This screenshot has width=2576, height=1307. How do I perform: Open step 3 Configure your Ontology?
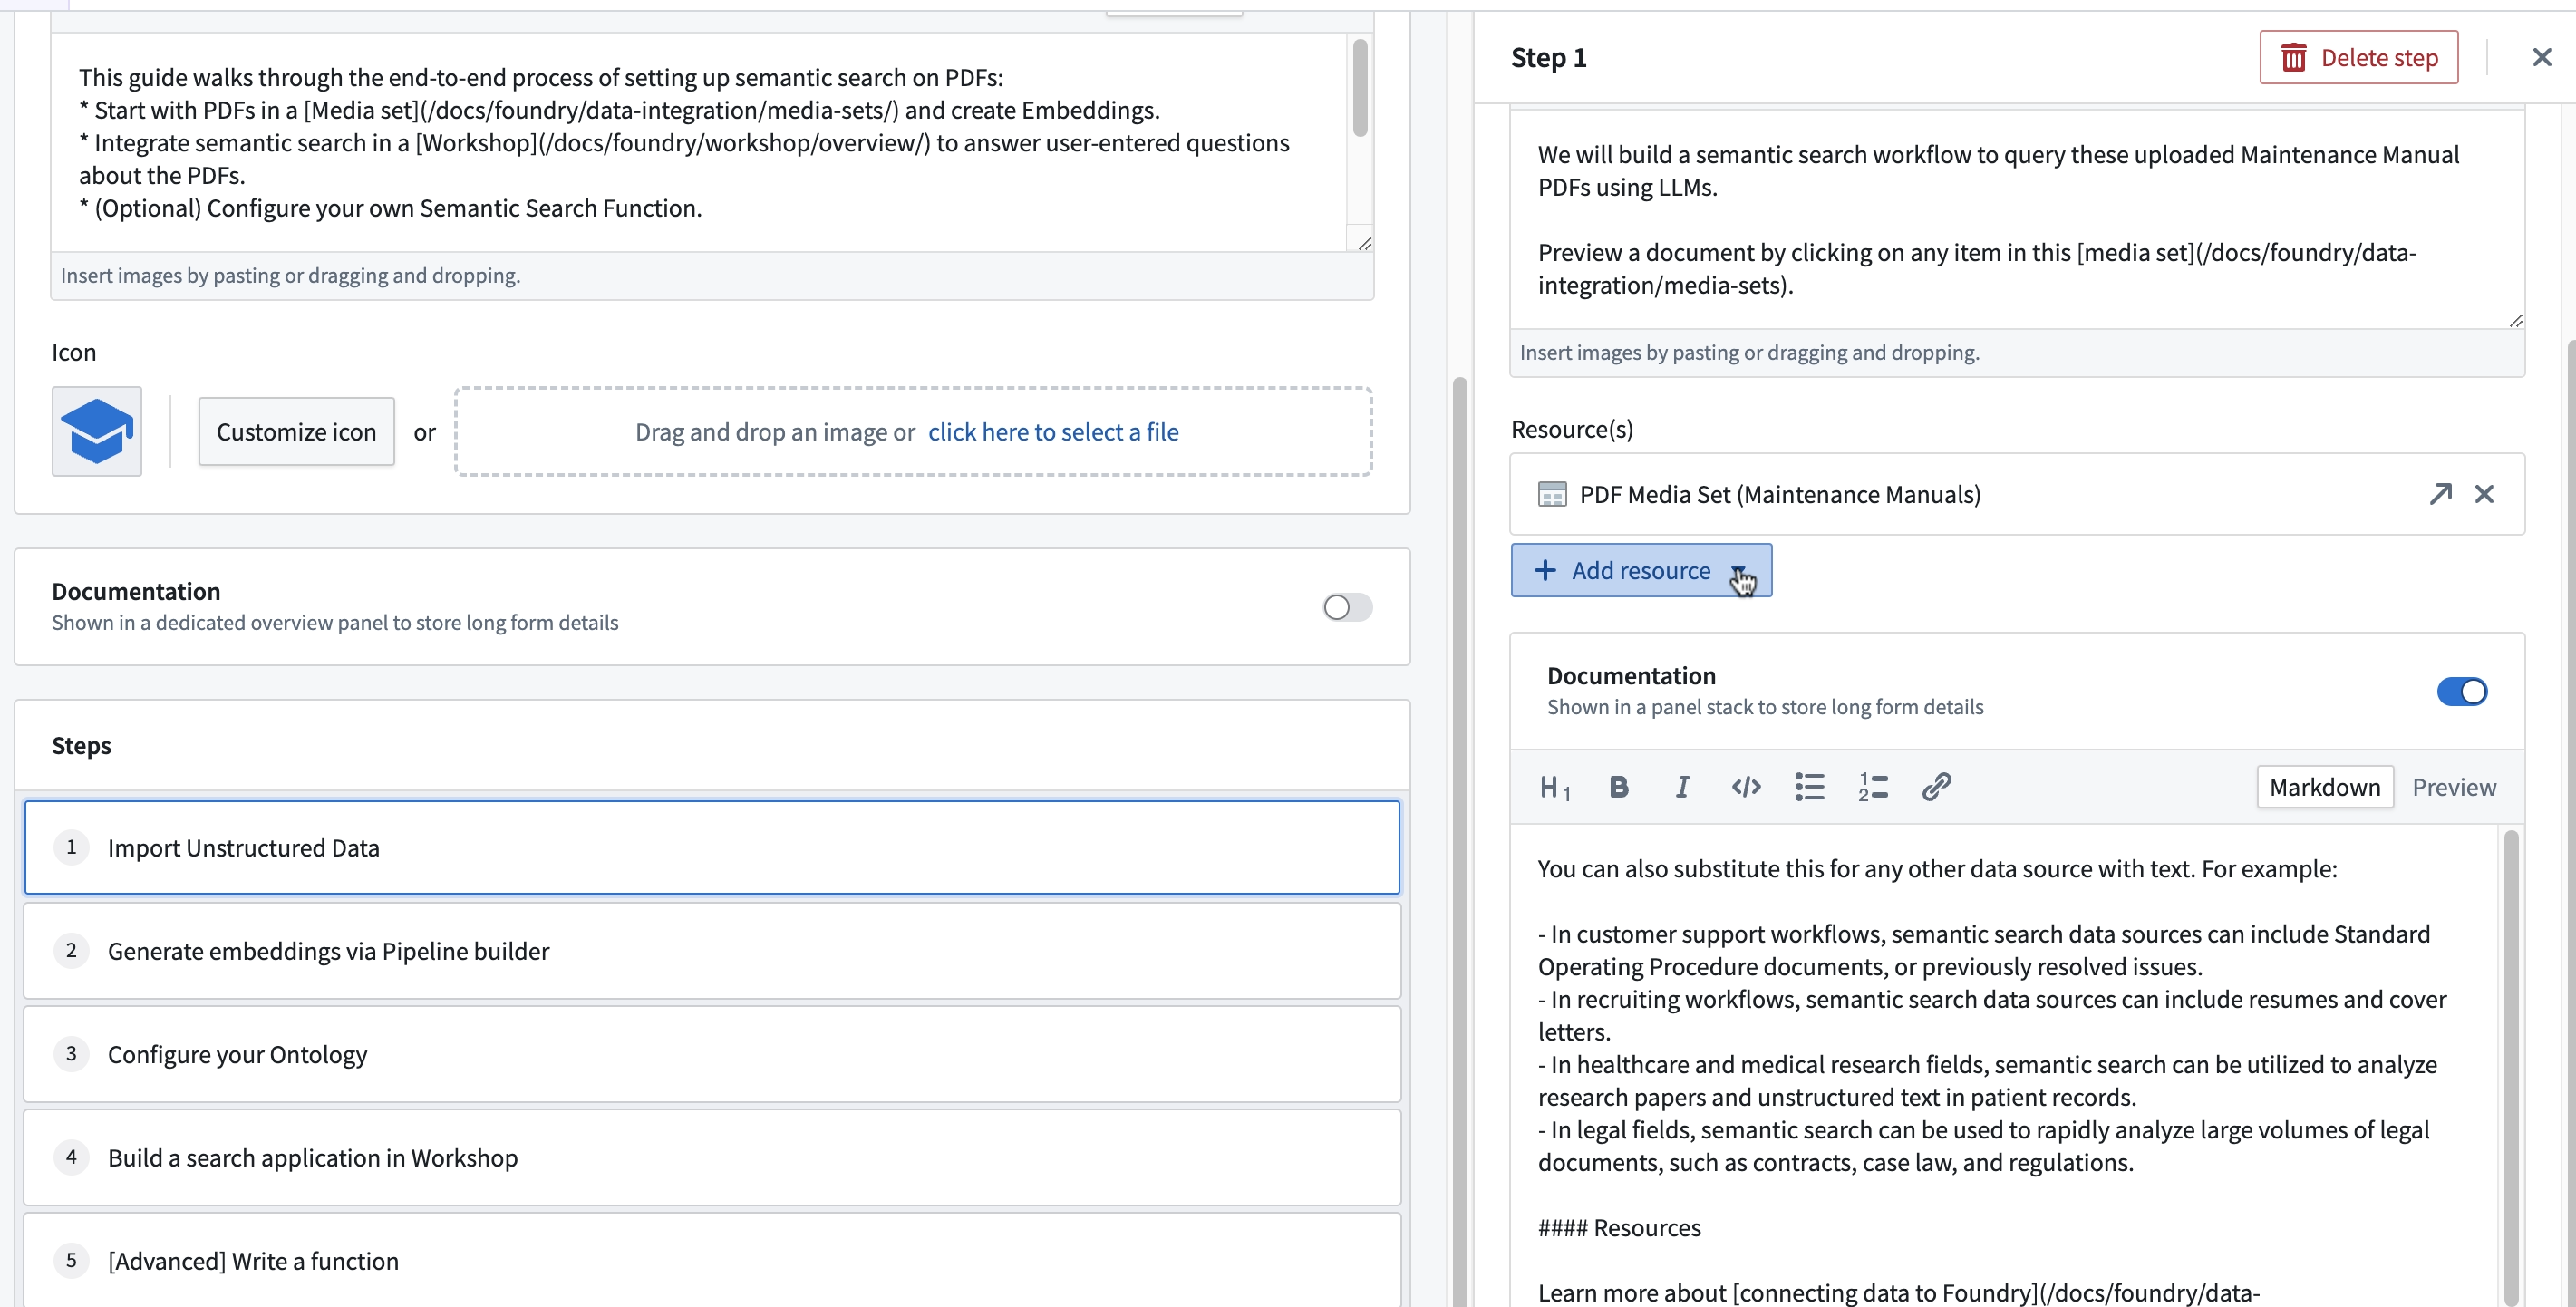coord(712,1054)
